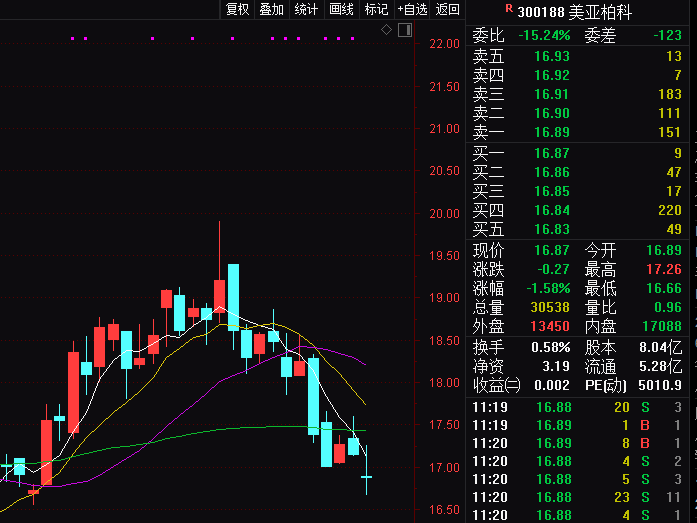This screenshot has width=697, height=523.
Task: Select the 画线 drawing tool
Action: point(341,10)
